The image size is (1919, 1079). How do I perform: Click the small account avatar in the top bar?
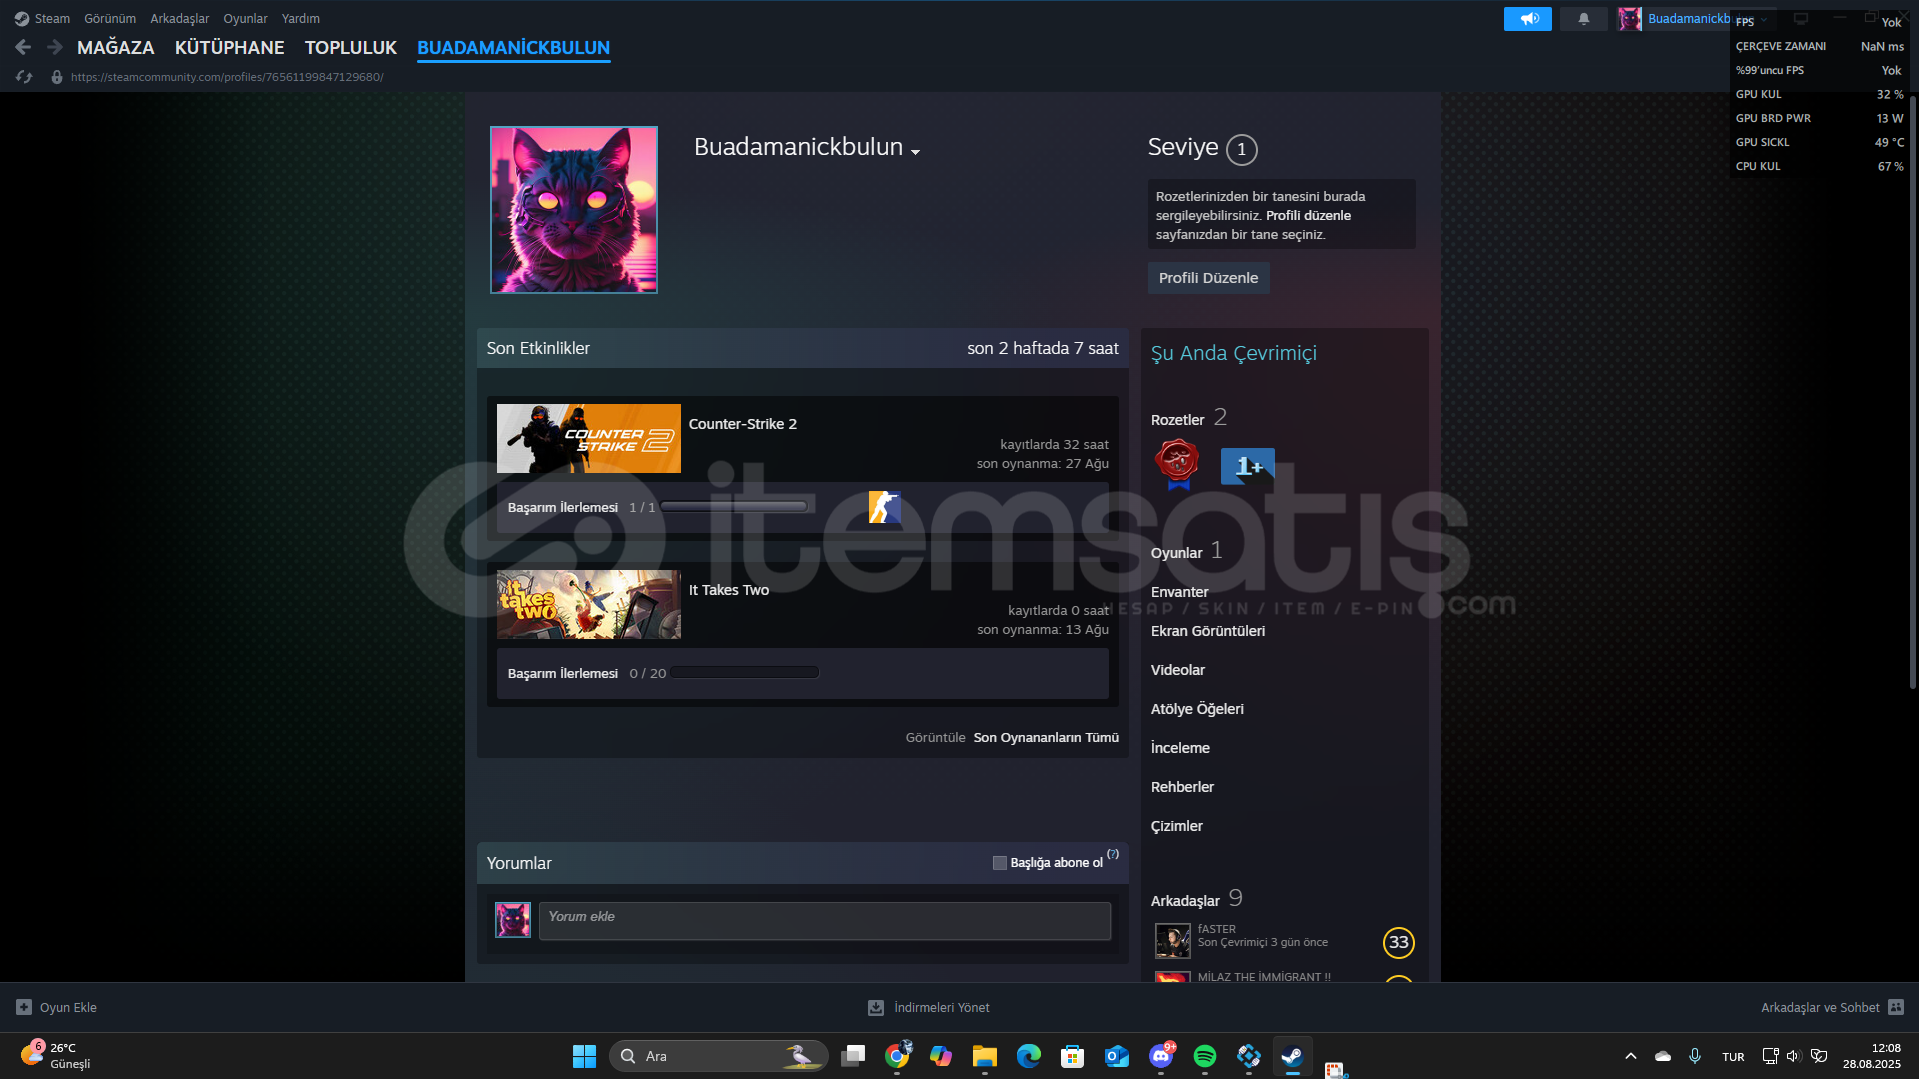[1630, 19]
